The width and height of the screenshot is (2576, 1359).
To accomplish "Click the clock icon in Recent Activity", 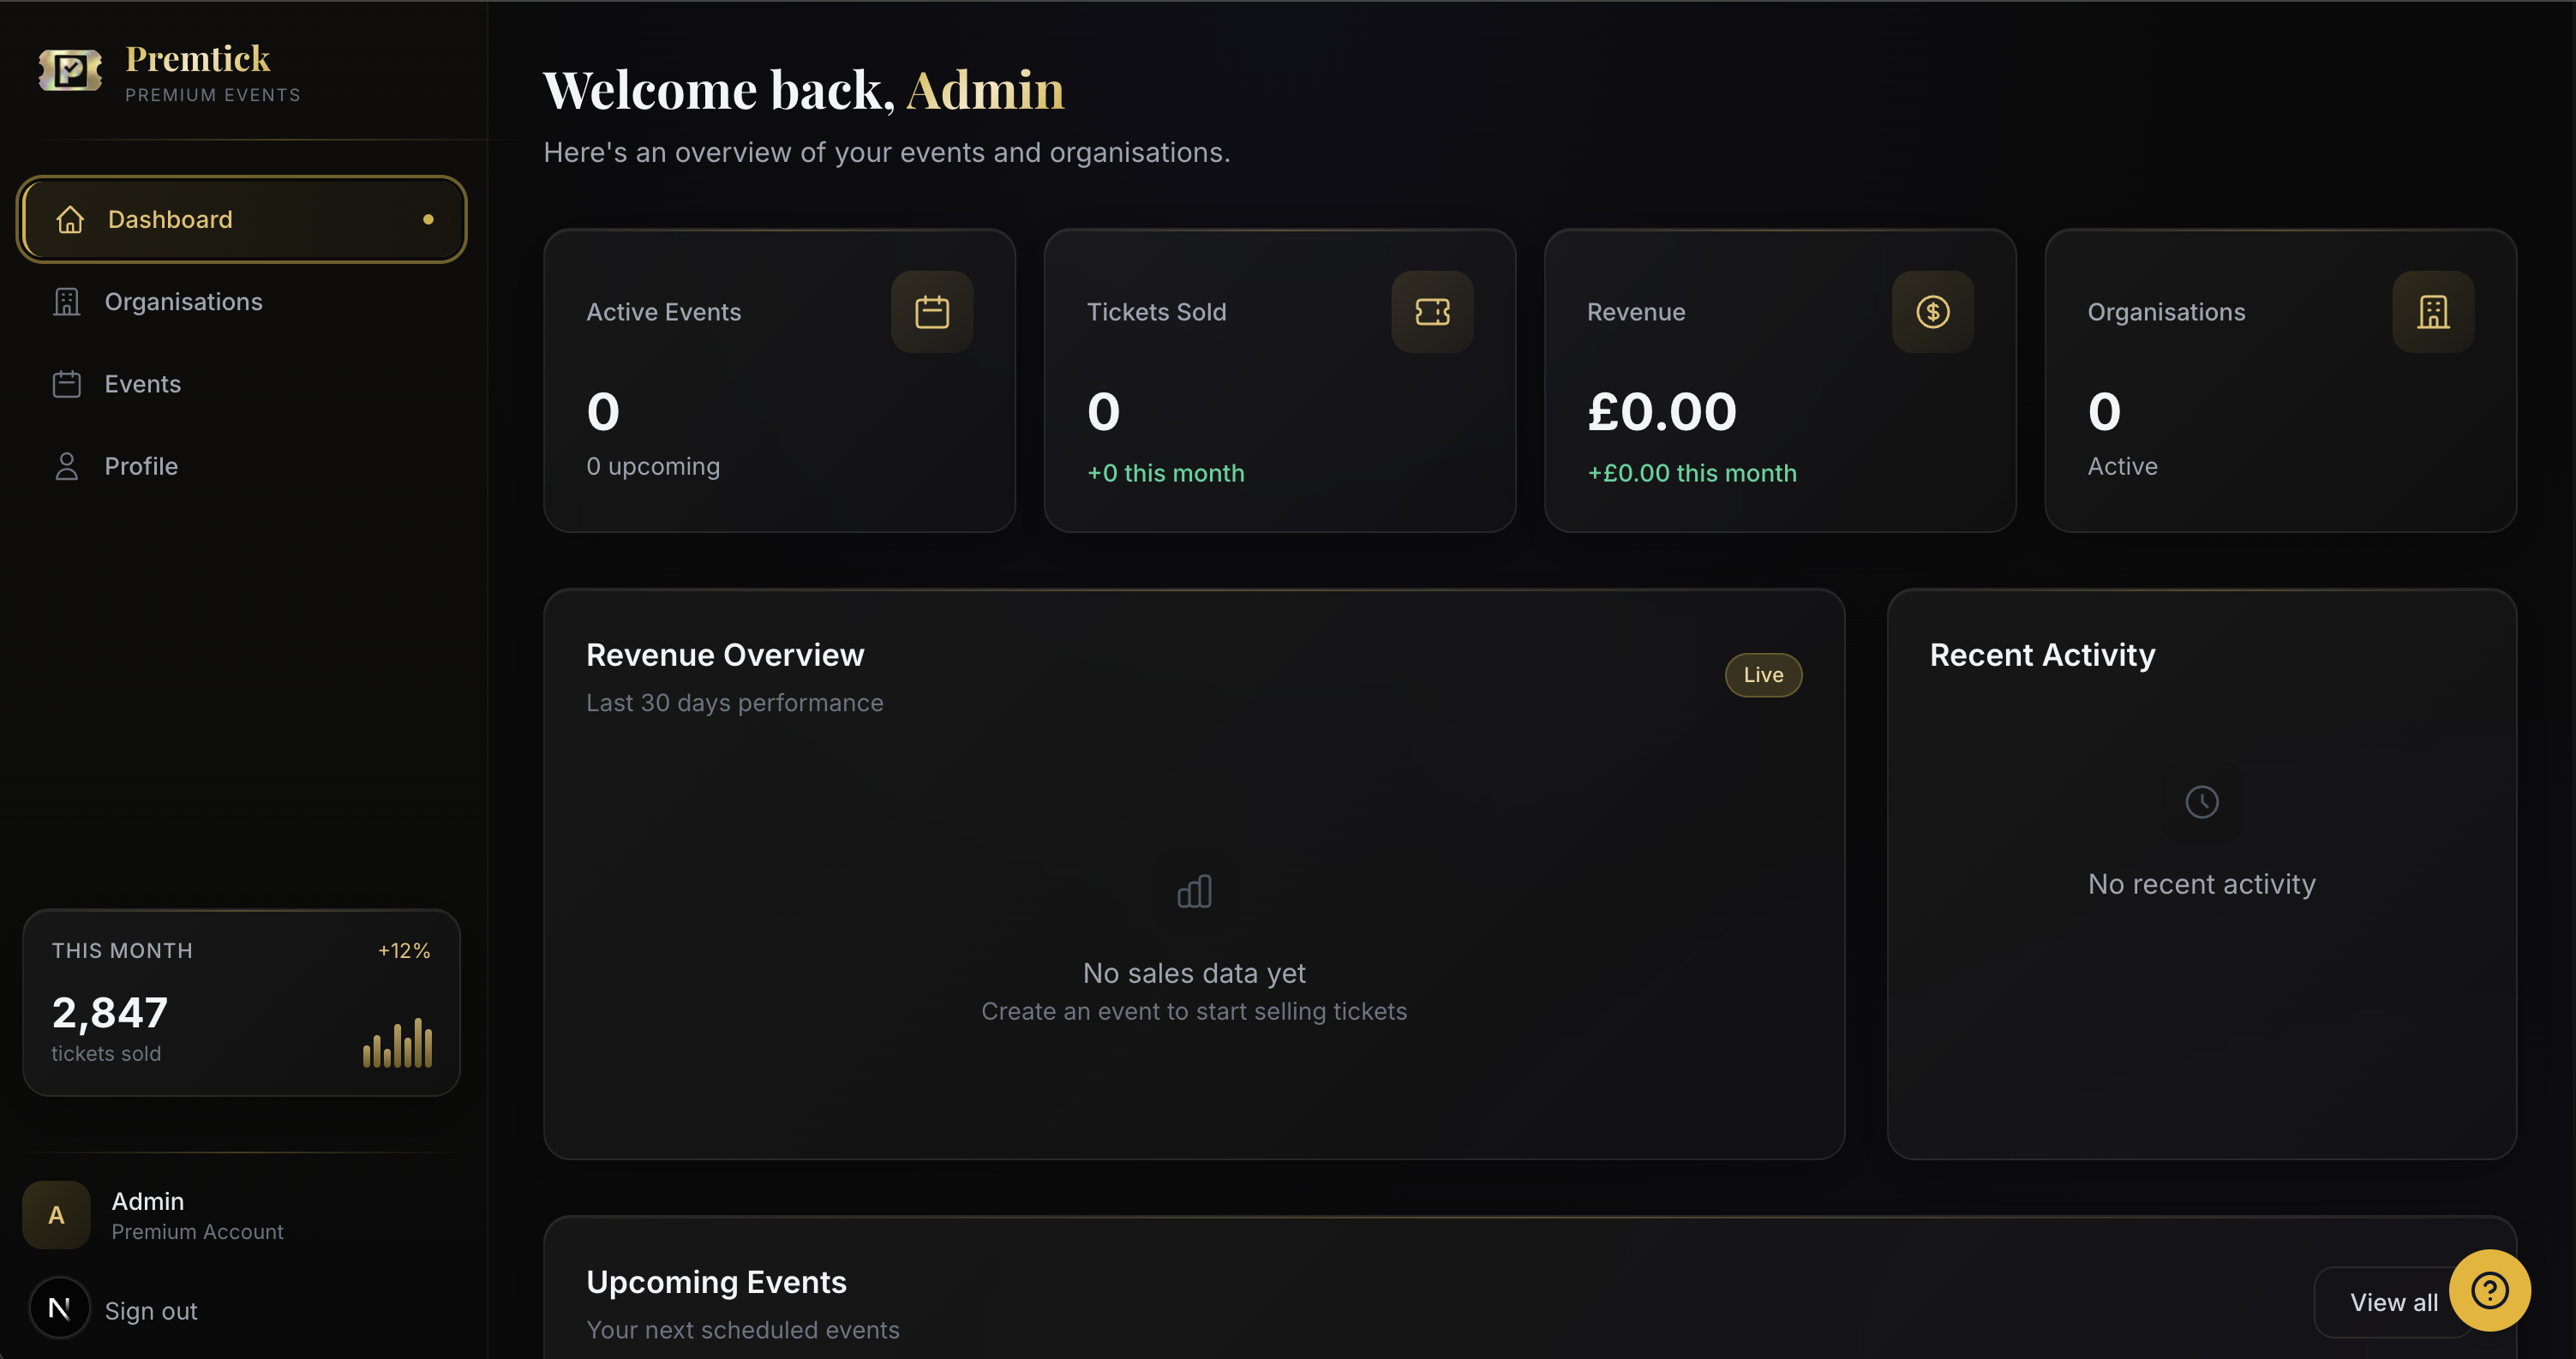I will [2201, 801].
